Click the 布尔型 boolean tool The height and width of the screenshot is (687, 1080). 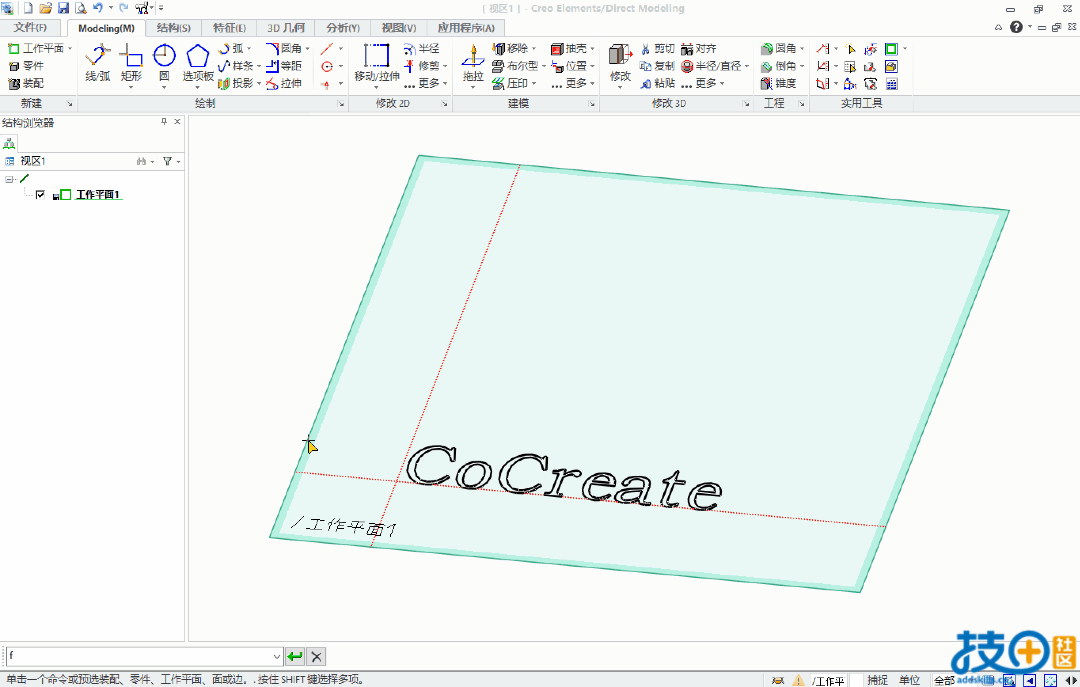click(x=515, y=65)
